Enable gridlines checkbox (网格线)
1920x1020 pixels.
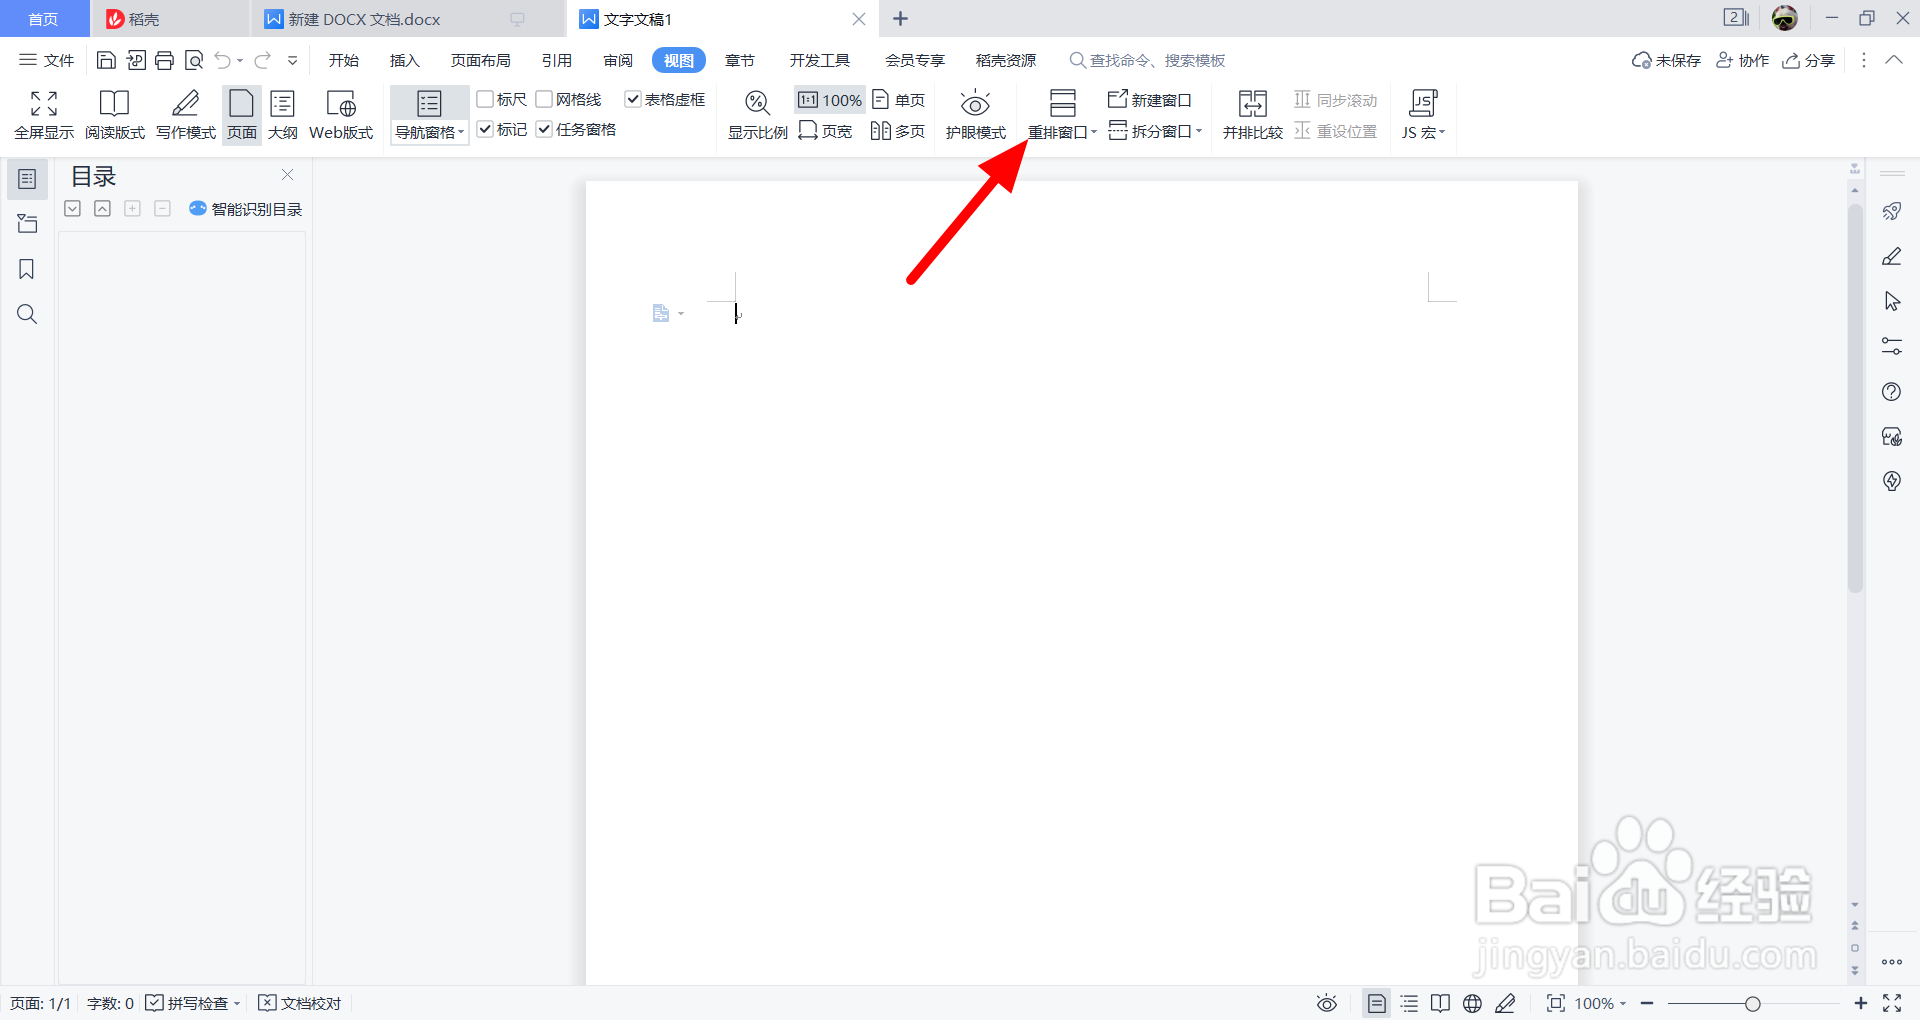pos(544,99)
